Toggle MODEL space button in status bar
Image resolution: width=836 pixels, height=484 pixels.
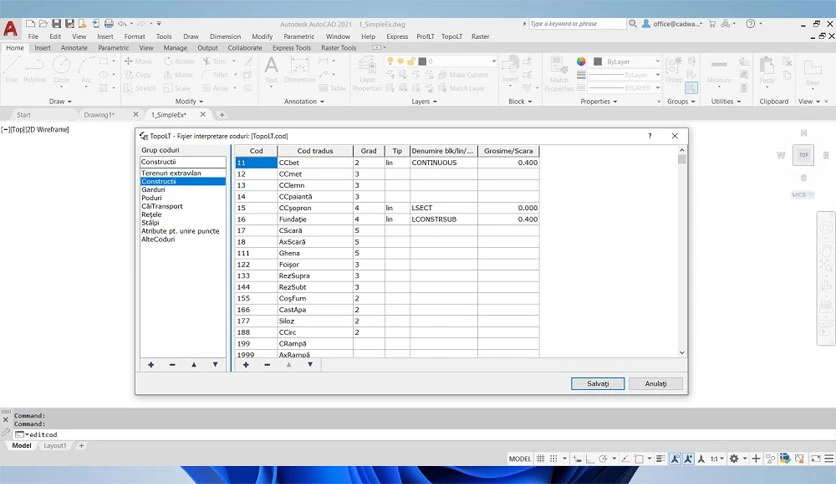519,458
